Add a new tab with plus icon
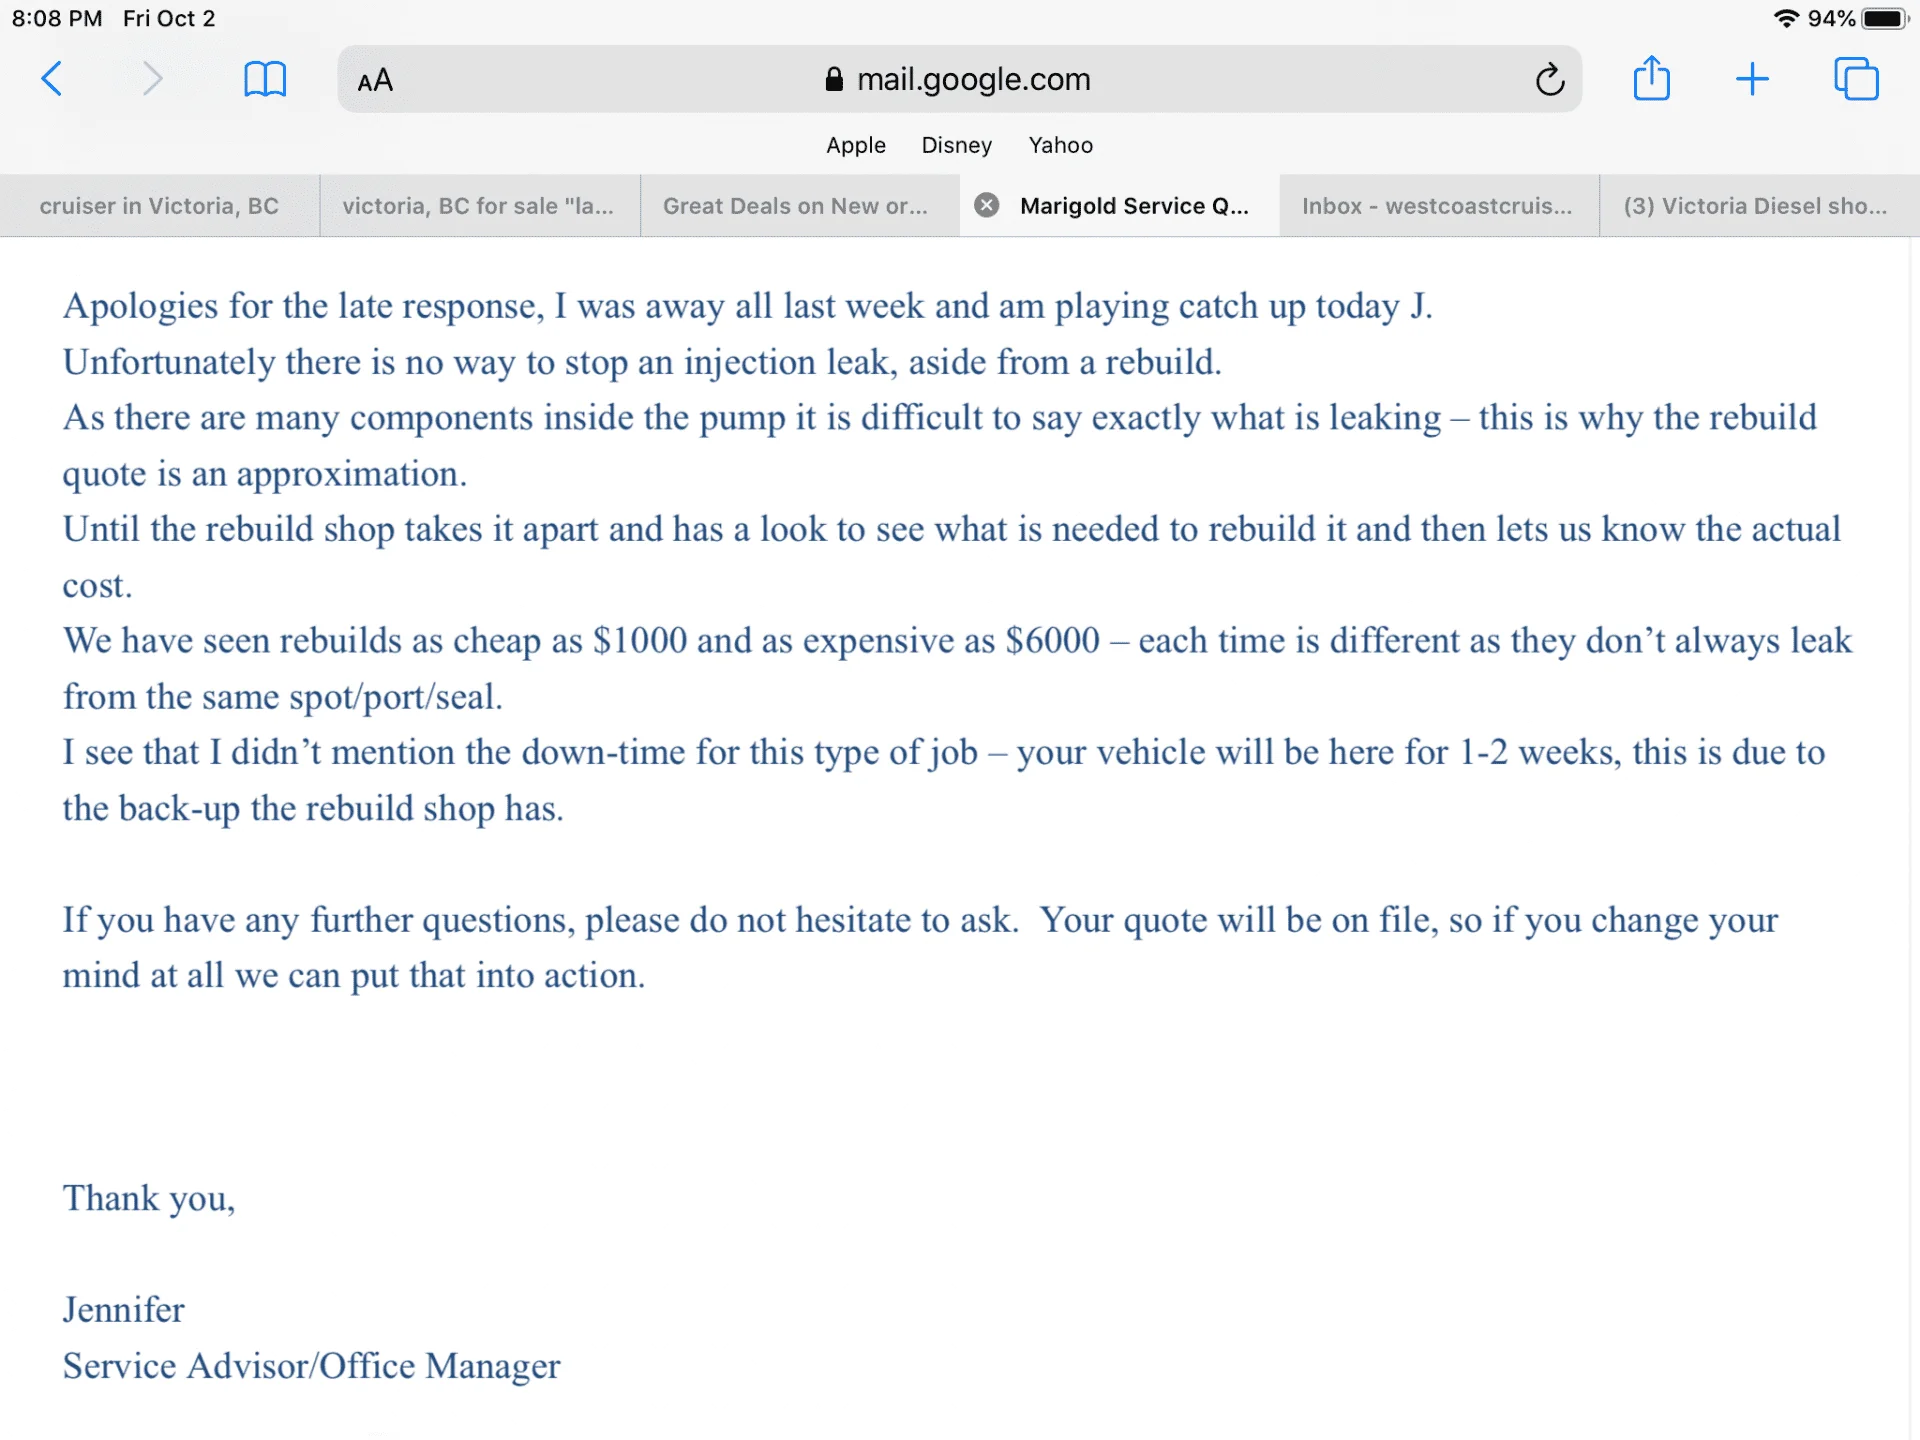 pos(1751,79)
